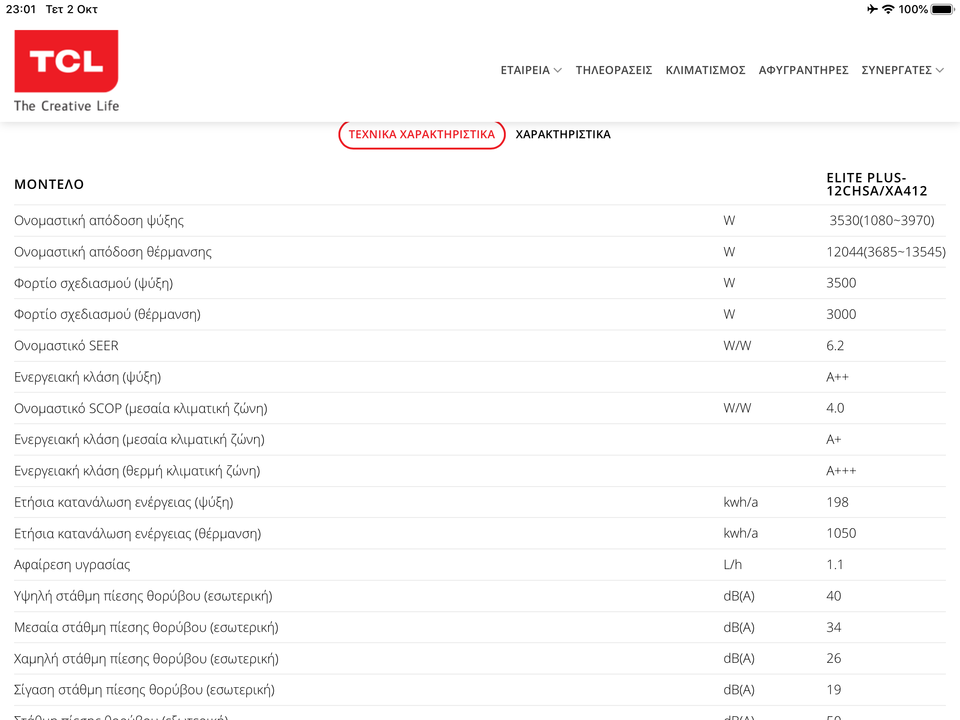Screen dimensions: 960x720
Task: Click Ετήσια κατανάλωση ενέργειας (ψύξη) label
Action: (124, 503)
